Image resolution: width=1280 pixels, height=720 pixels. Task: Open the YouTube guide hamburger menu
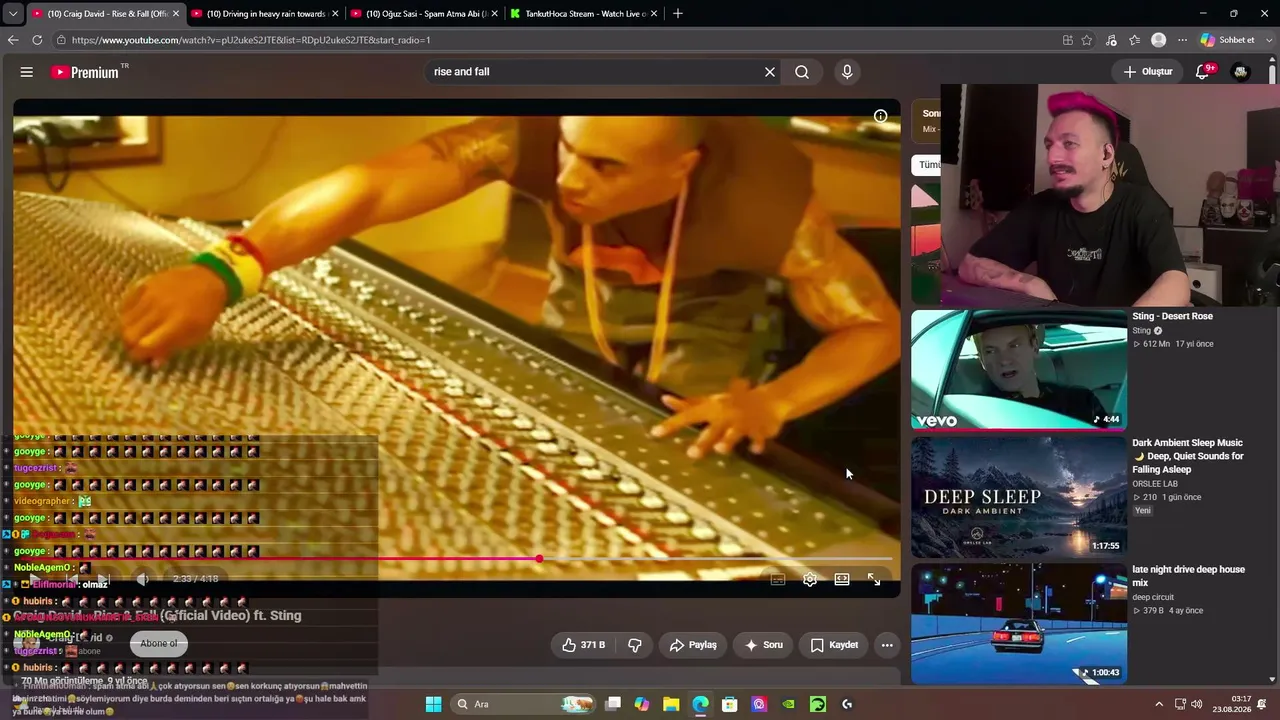point(27,72)
